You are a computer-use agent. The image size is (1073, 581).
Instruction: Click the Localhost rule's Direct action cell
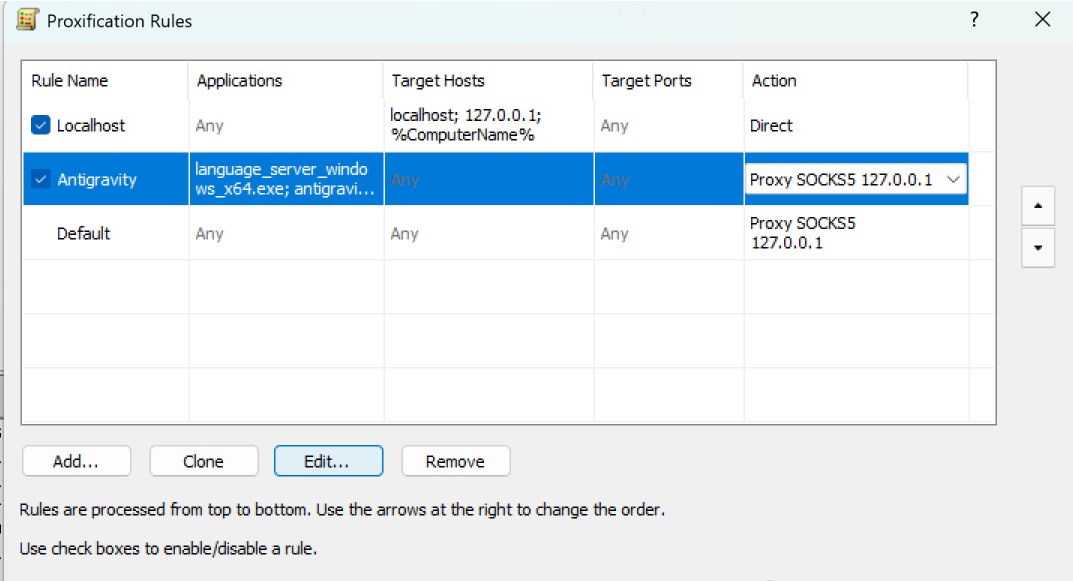point(771,126)
